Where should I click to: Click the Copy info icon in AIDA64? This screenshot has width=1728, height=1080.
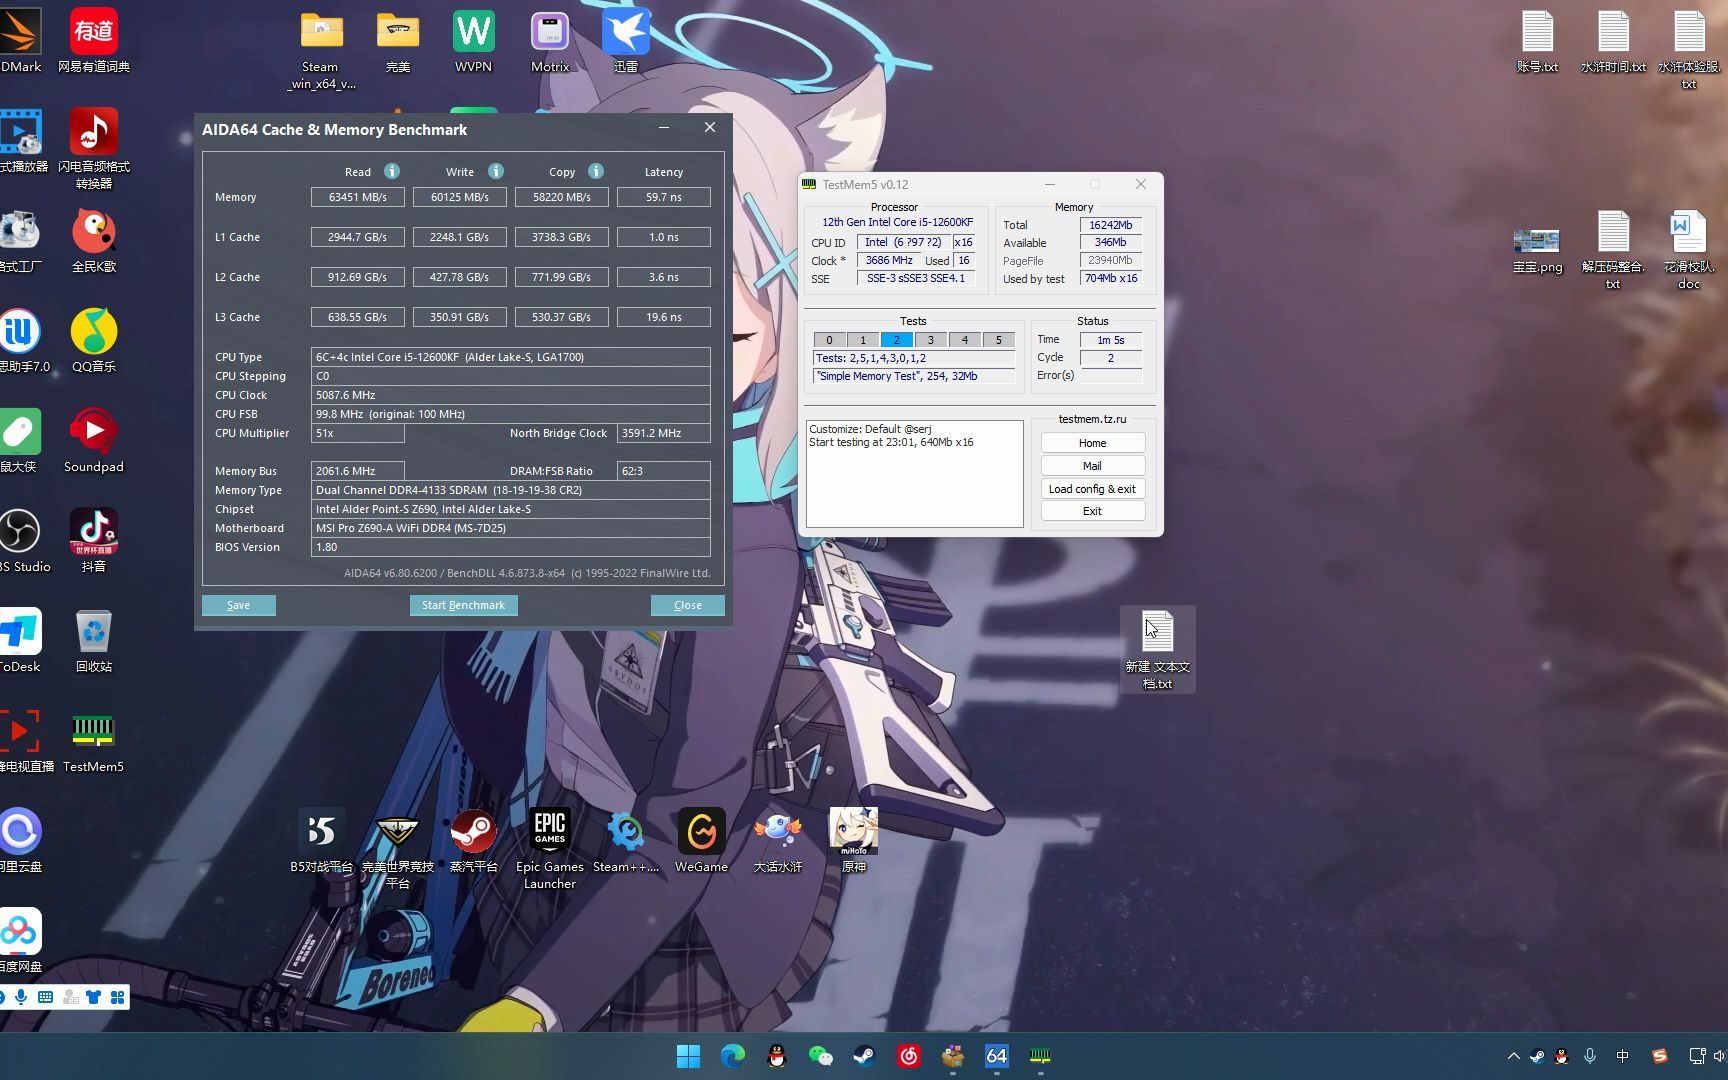click(596, 171)
